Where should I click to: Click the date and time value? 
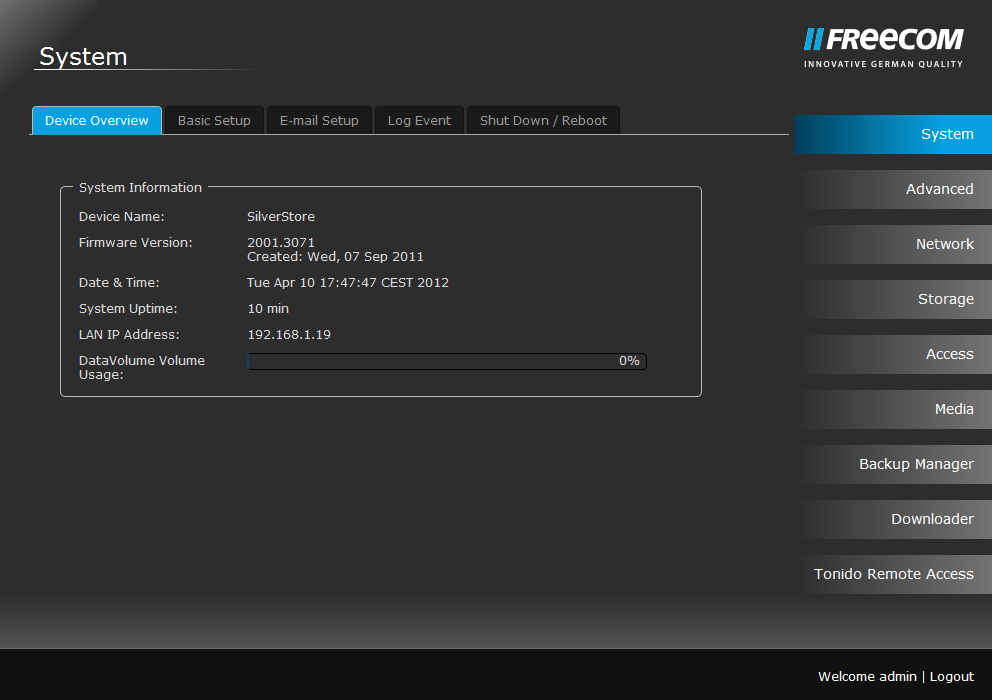(x=348, y=283)
